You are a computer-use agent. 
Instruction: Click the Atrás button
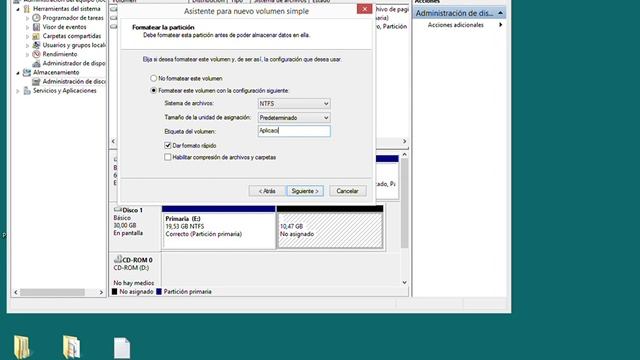coord(267,191)
